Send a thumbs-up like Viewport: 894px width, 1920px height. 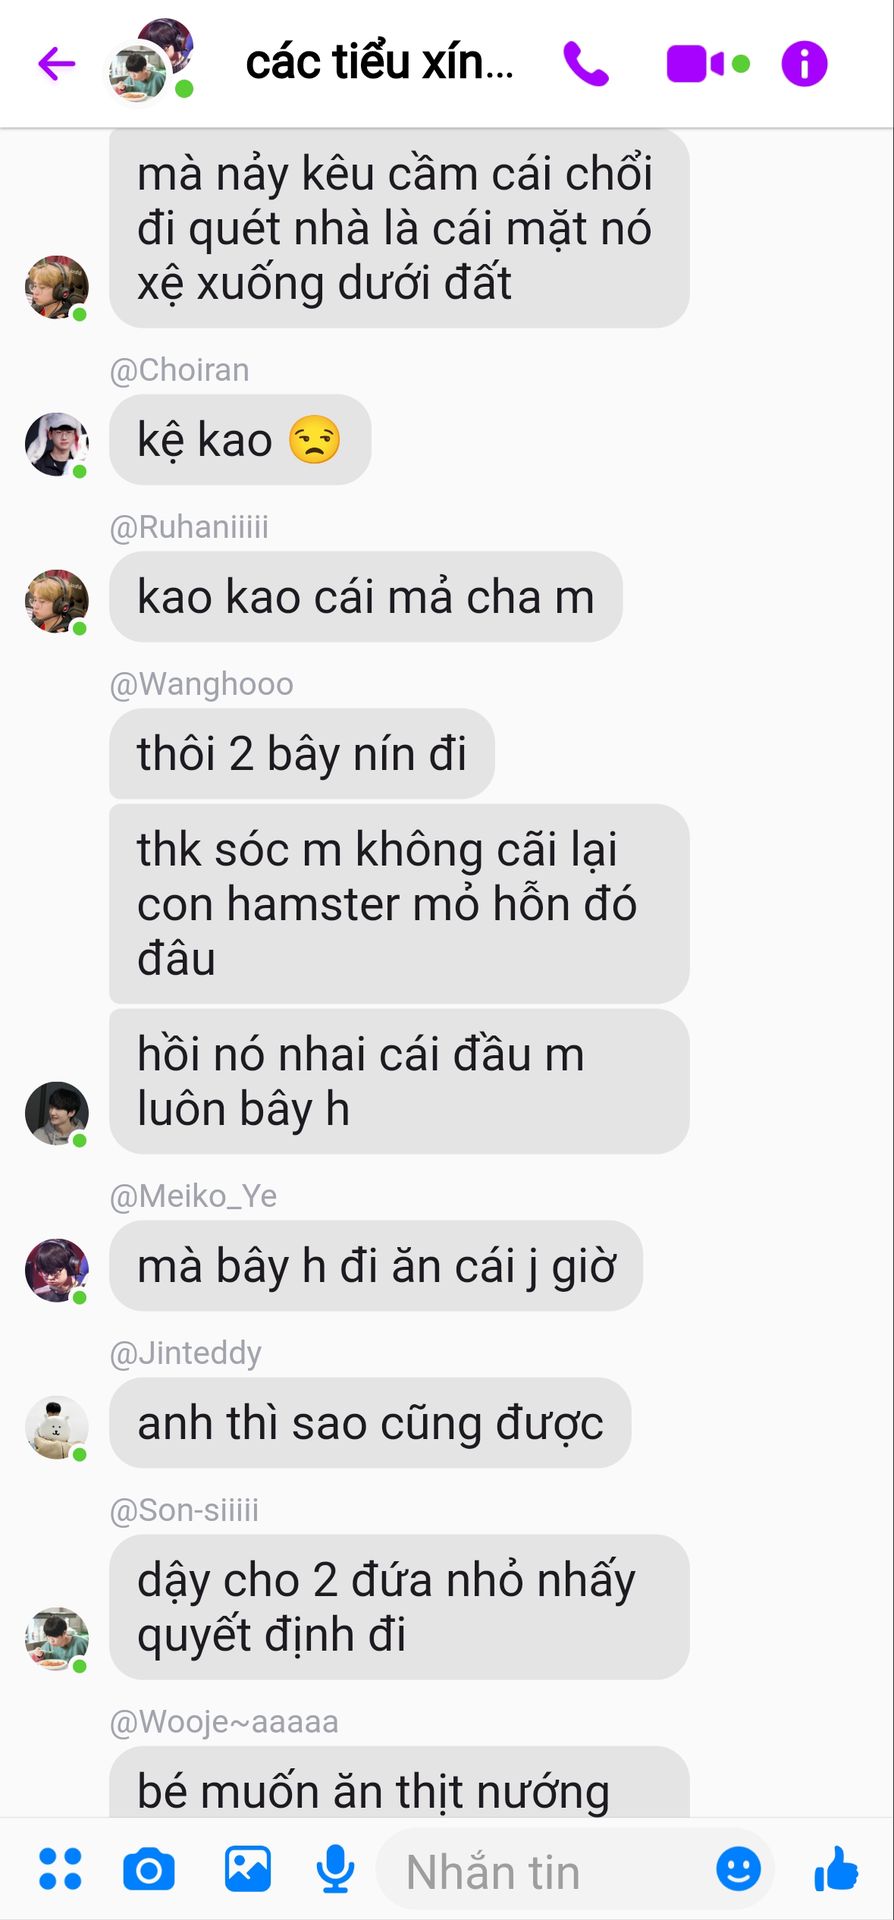[x=836, y=1868]
